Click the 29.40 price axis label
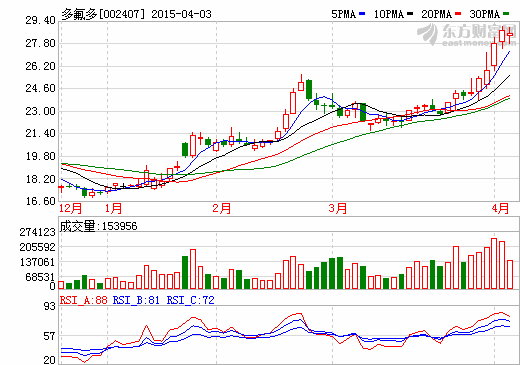520x365 pixels. pos(40,21)
